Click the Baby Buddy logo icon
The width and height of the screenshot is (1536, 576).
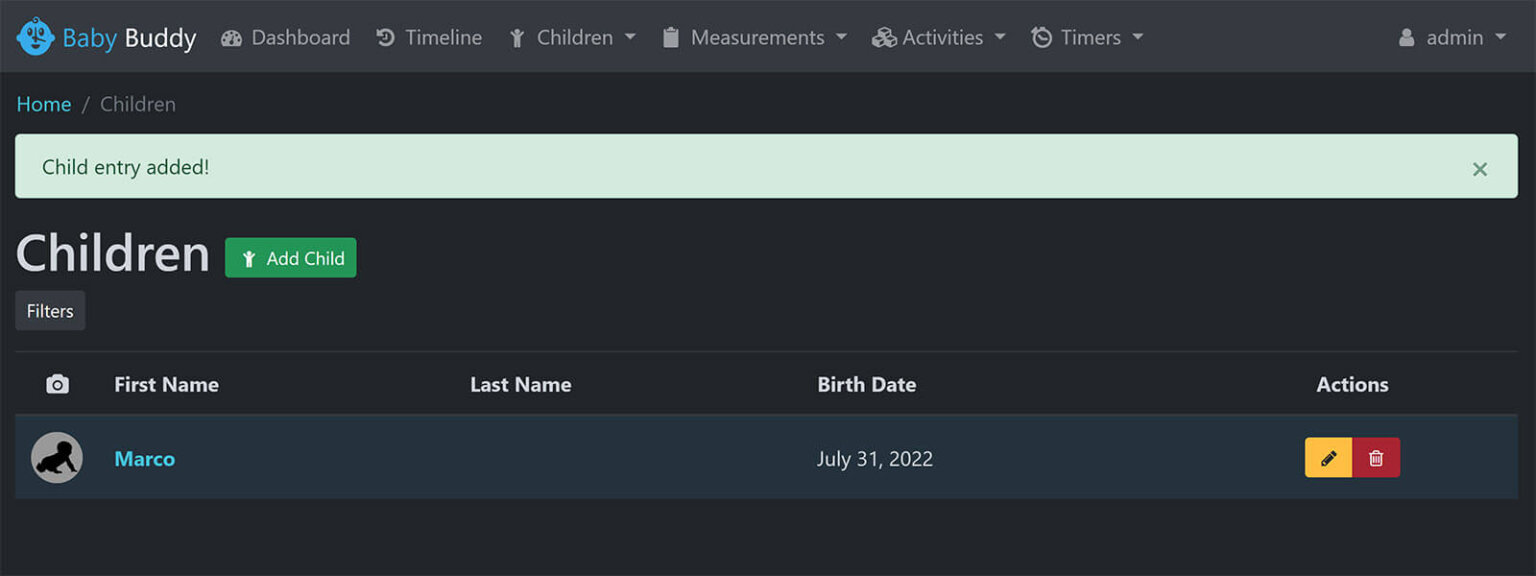coord(36,36)
